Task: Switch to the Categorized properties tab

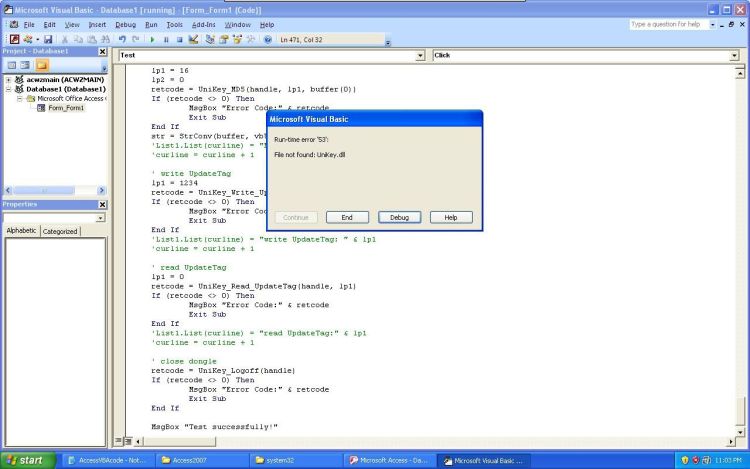Action: 60,231
